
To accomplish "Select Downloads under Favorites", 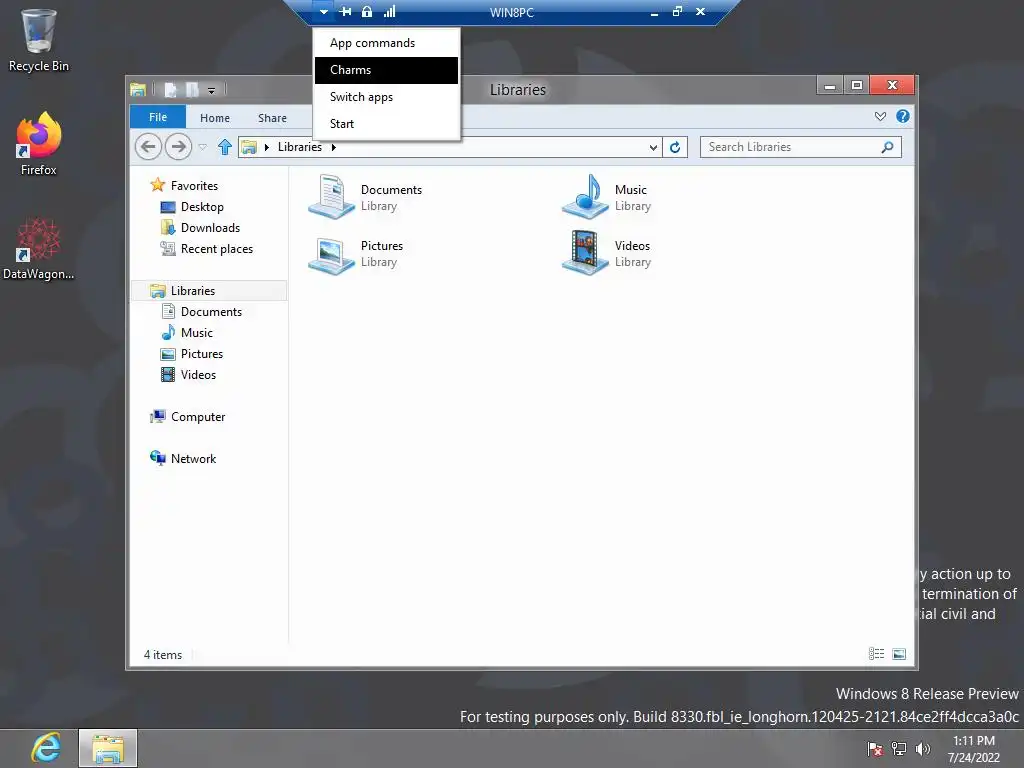I will tap(201, 228).
